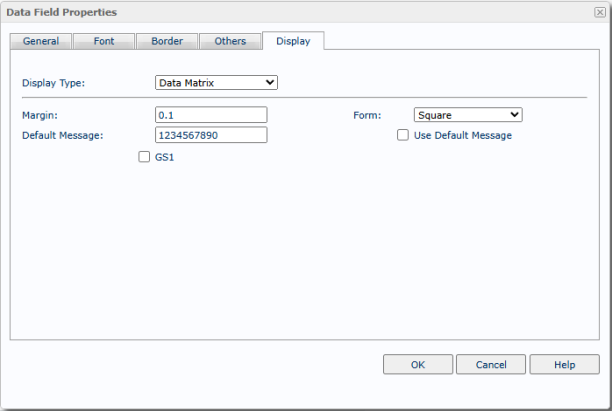Tick the GS1 checkbox
The width and height of the screenshot is (612, 411).
click(144, 157)
